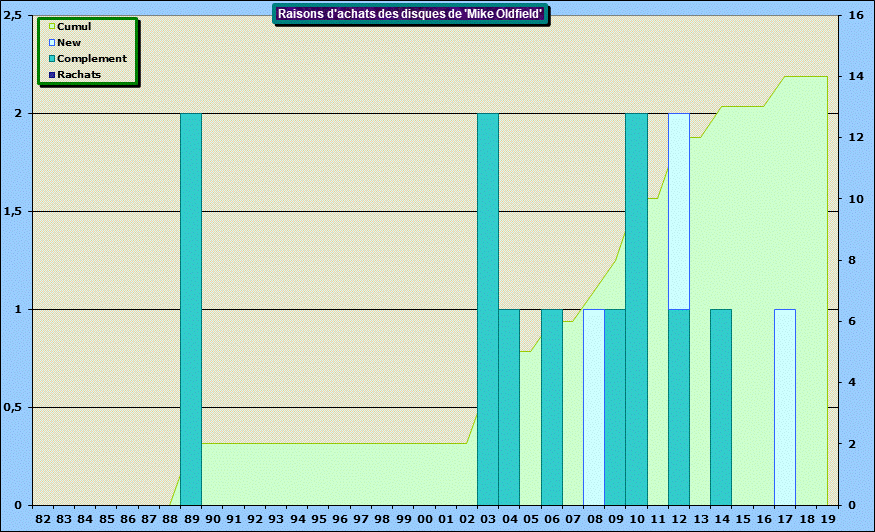875x532 pixels.
Task: Click the 2,5 label on left axis
Action: pos(14,16)
